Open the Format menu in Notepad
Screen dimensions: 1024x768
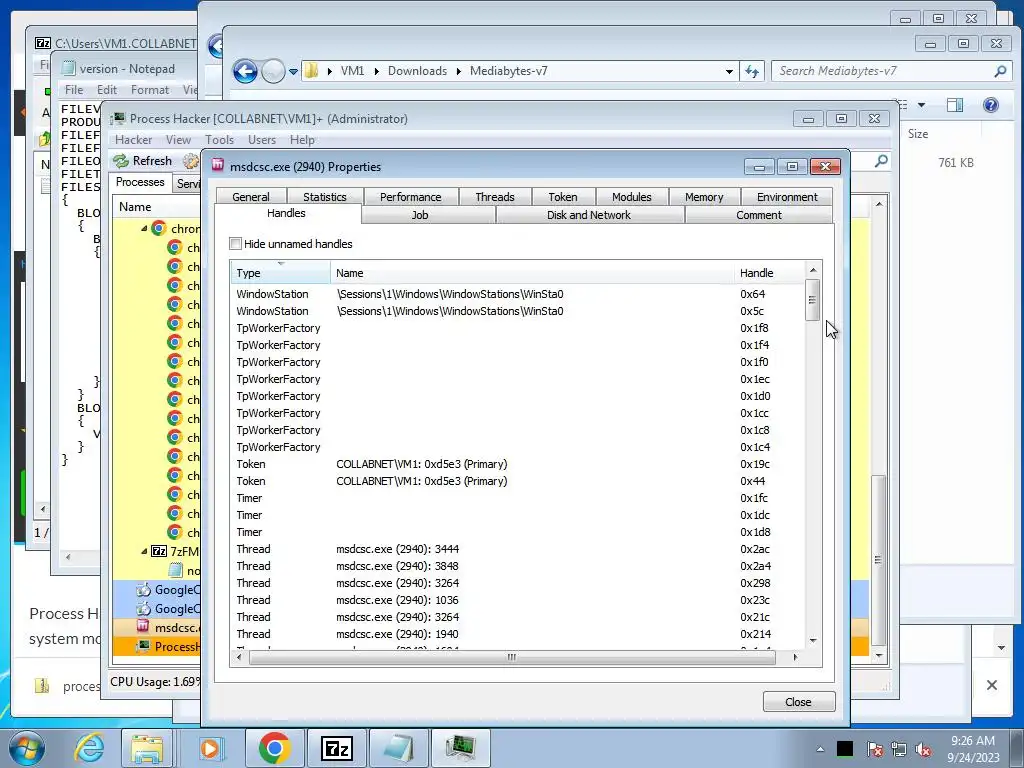pos(150,89)
